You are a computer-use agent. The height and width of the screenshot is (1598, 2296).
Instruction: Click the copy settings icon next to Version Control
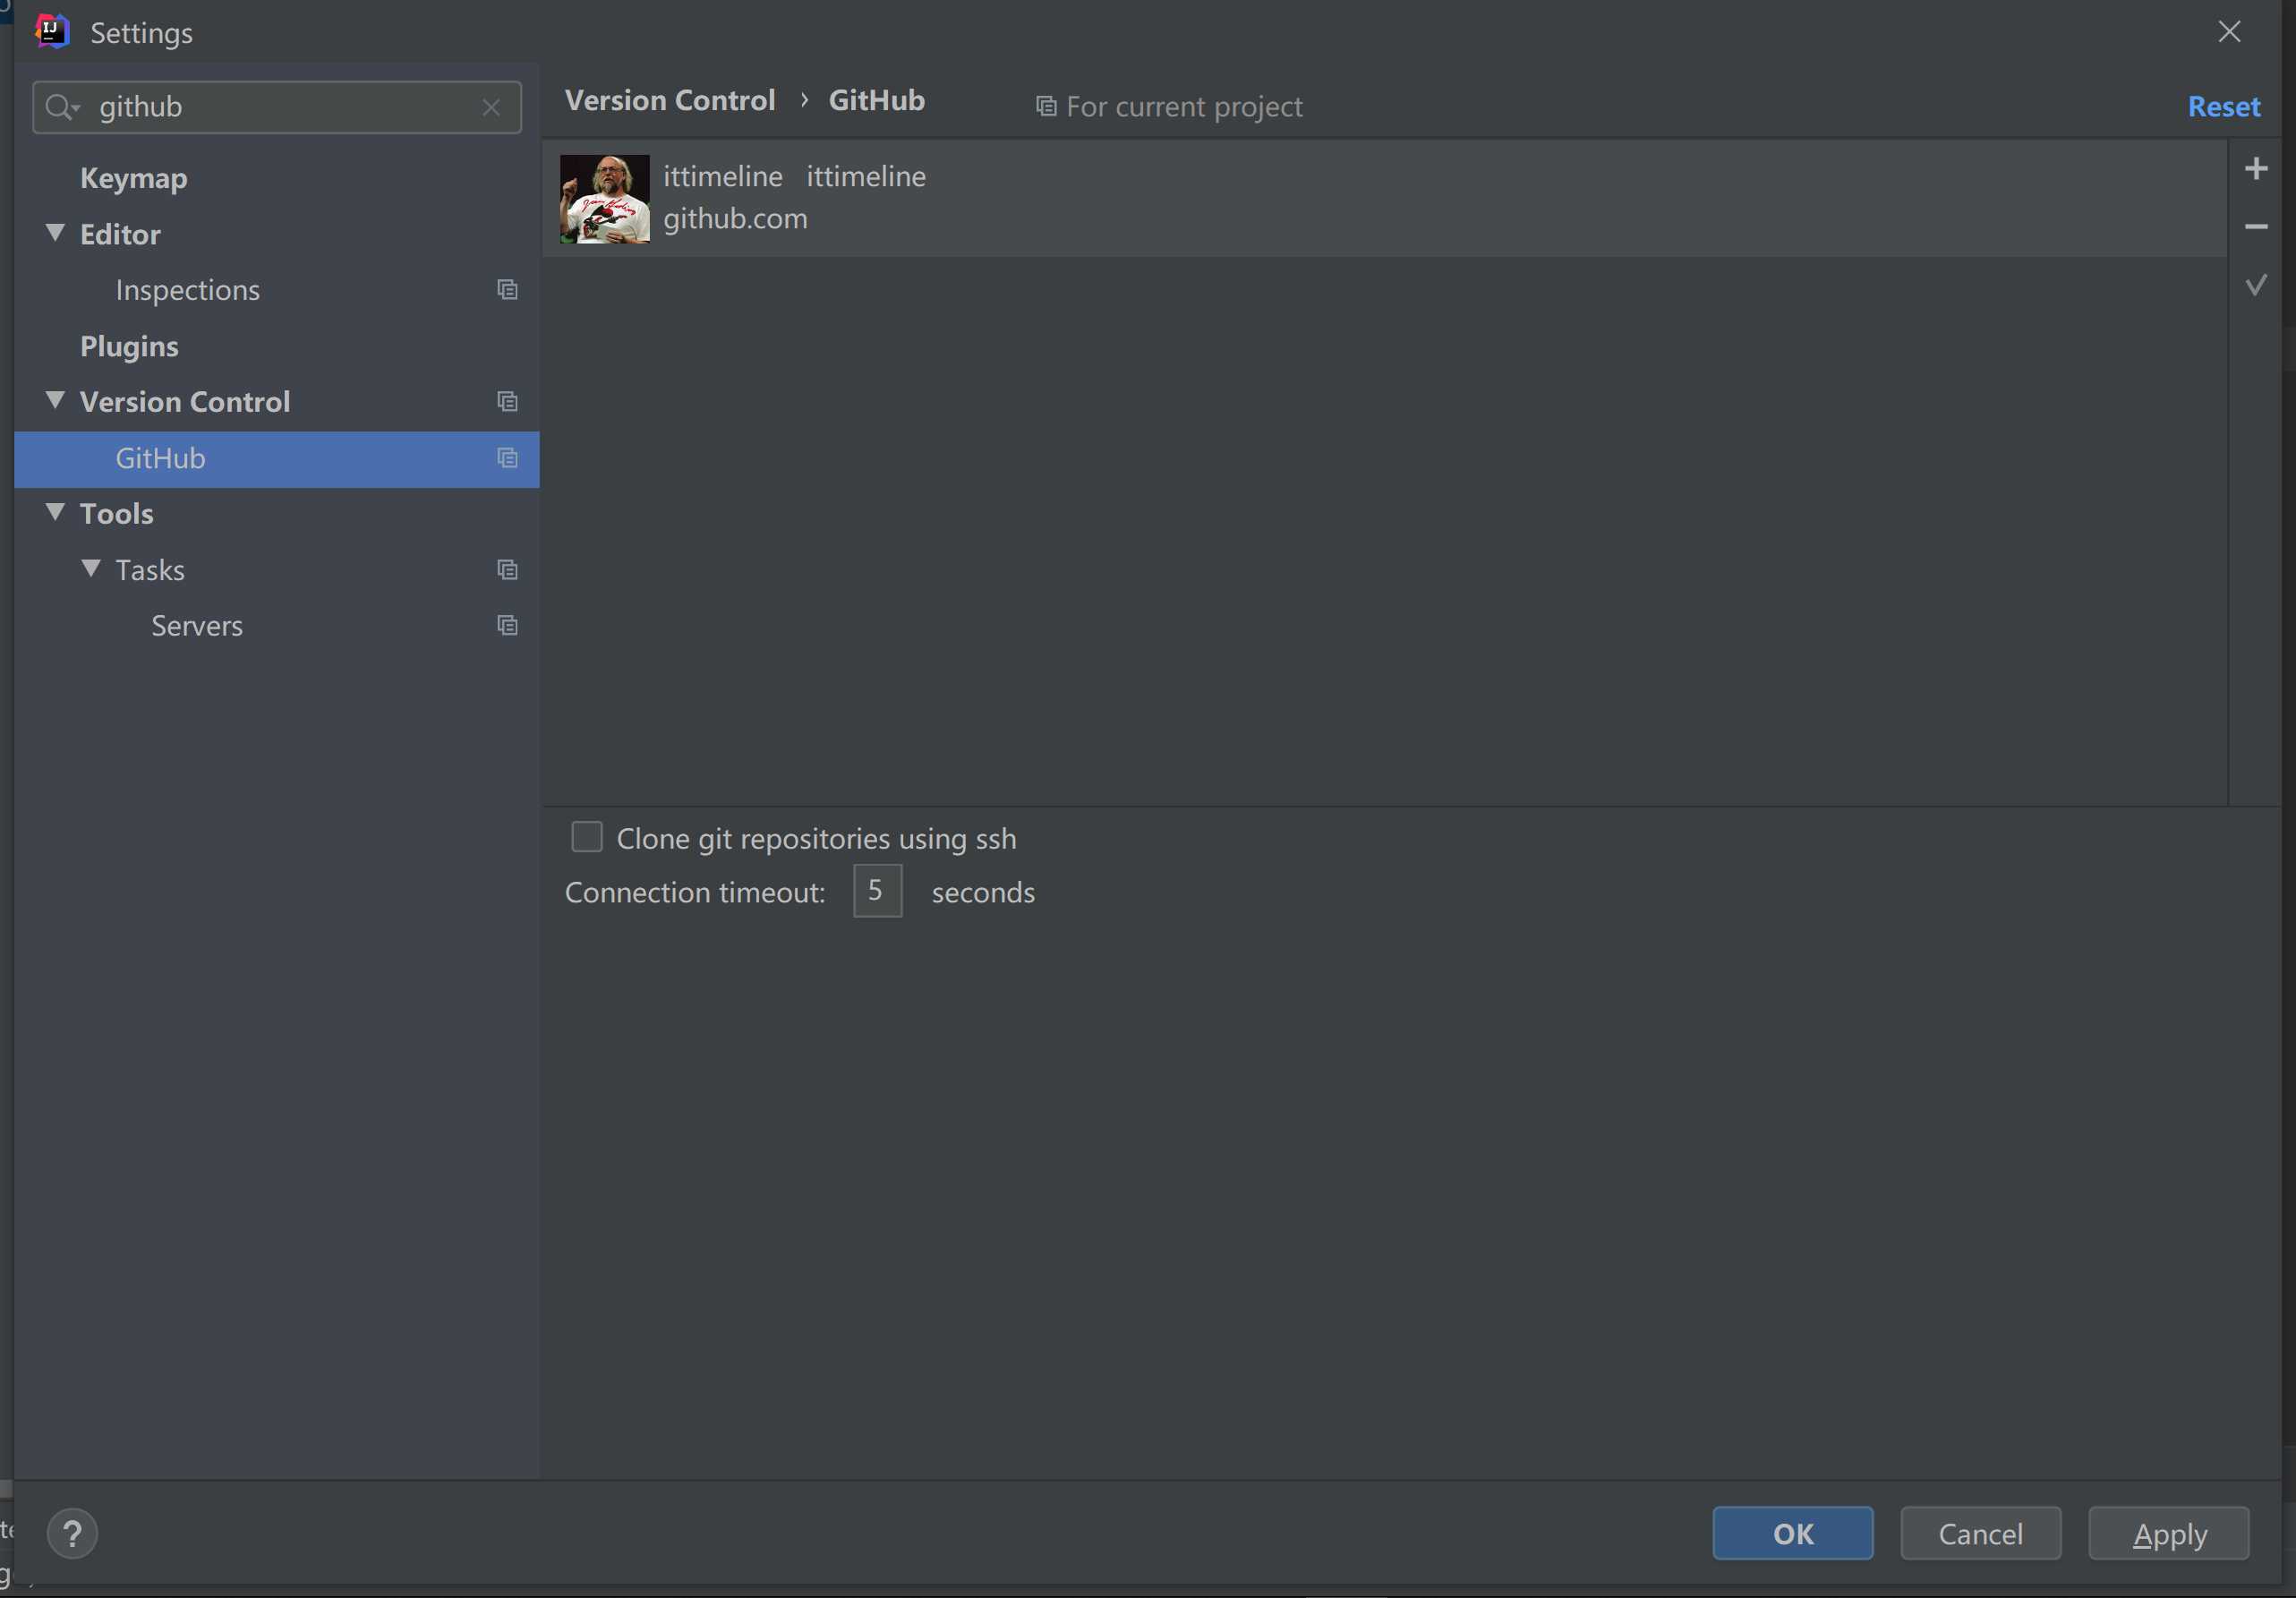tap(508, 399)
